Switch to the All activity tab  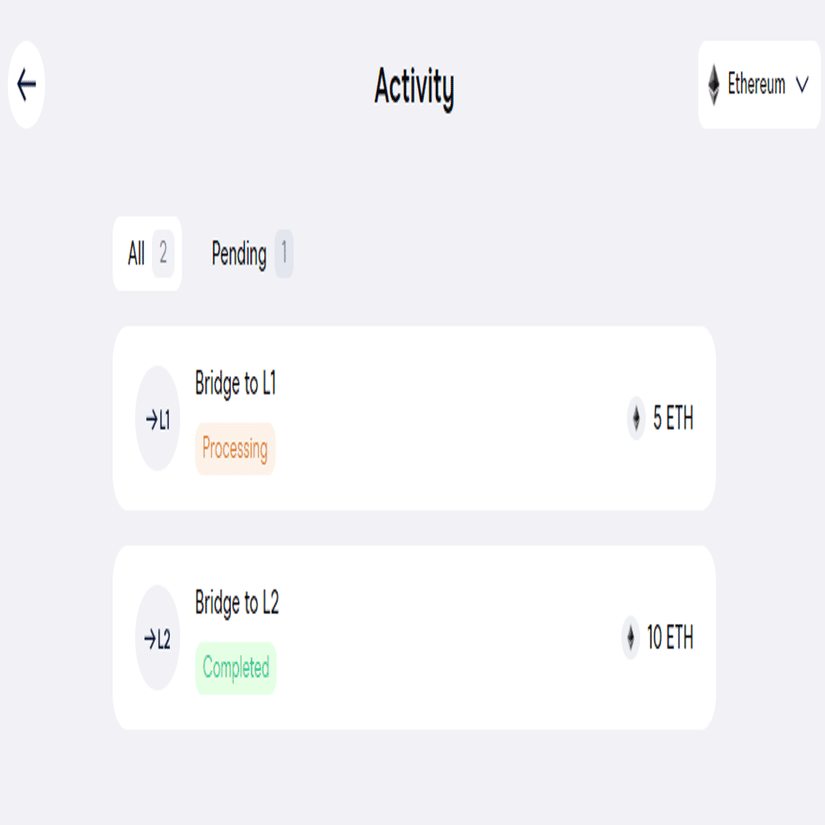(137, 254)
